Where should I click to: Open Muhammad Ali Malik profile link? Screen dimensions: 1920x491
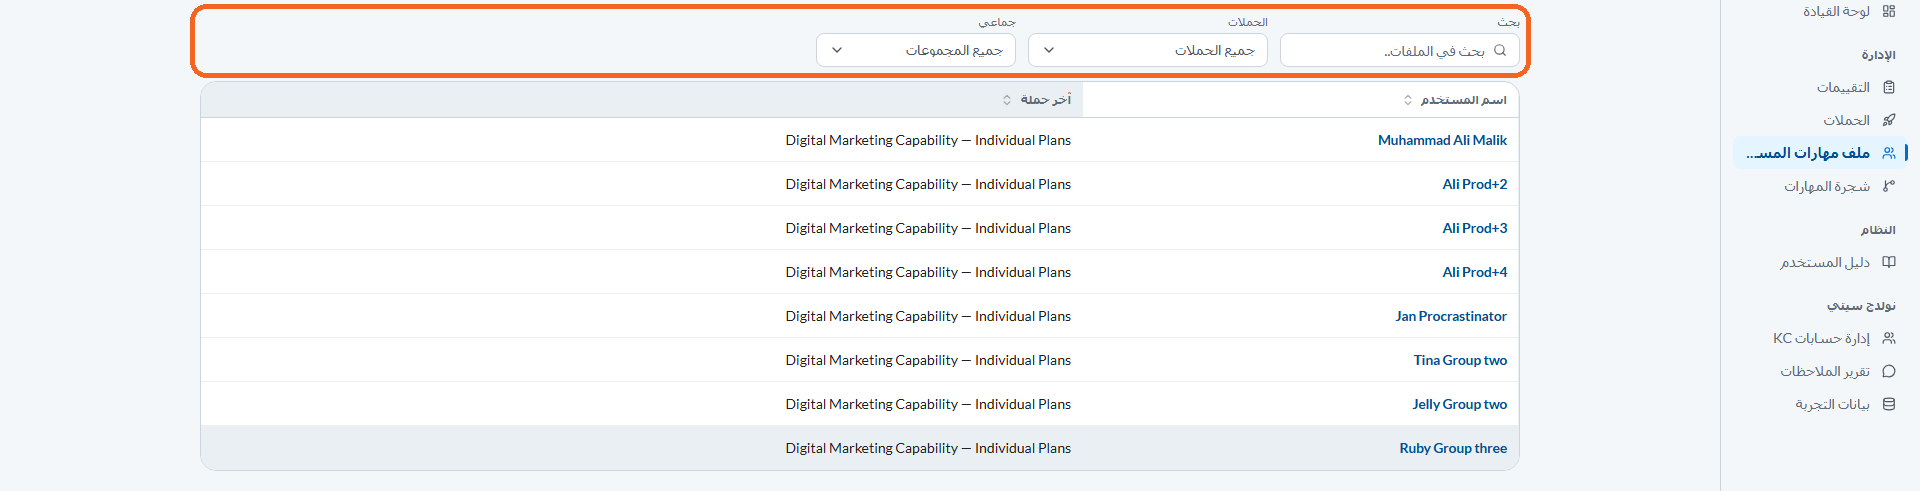(1442, 140)
